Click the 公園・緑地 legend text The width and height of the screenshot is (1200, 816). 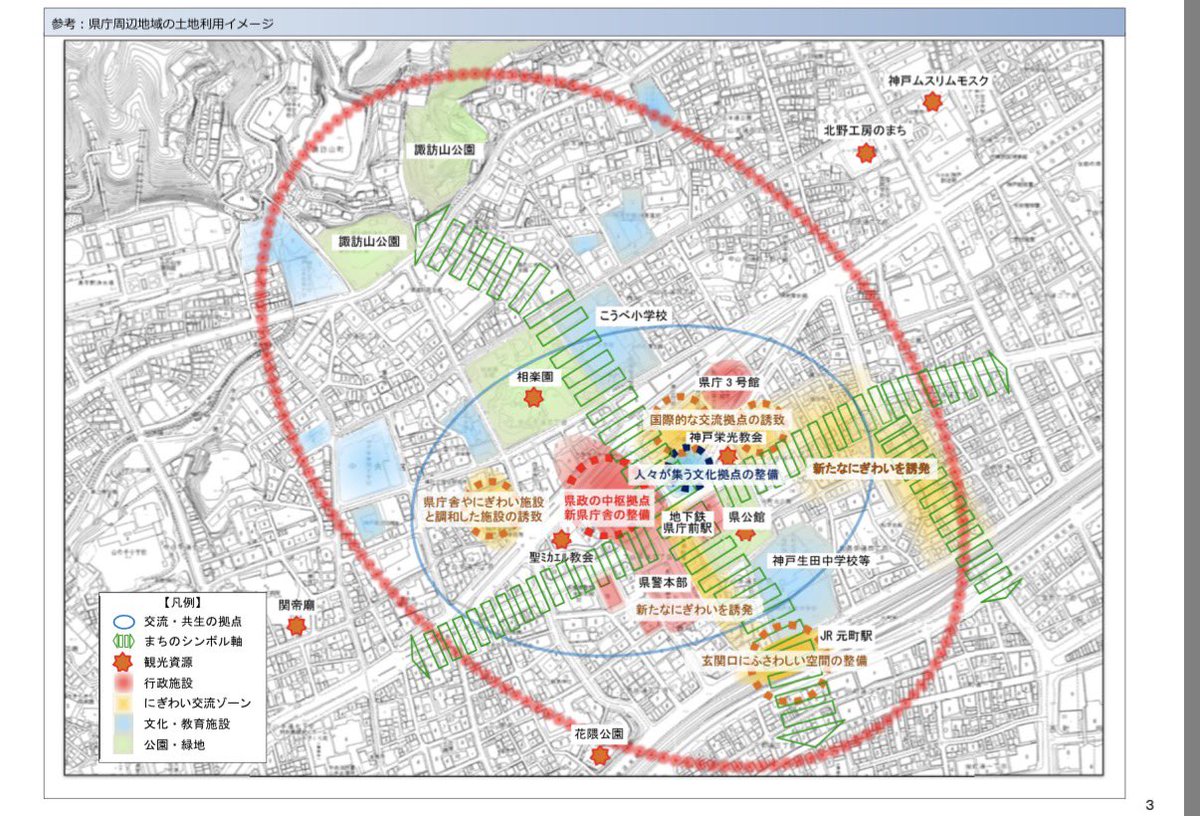pyautogui.click(x=173, y=744)
